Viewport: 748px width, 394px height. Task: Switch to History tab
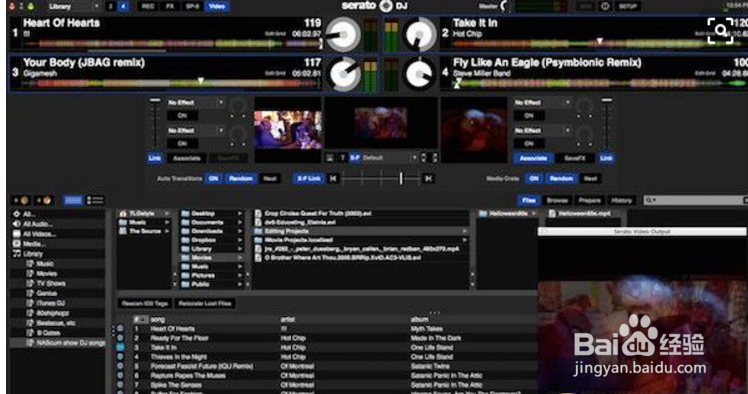[x=621, y=200]
